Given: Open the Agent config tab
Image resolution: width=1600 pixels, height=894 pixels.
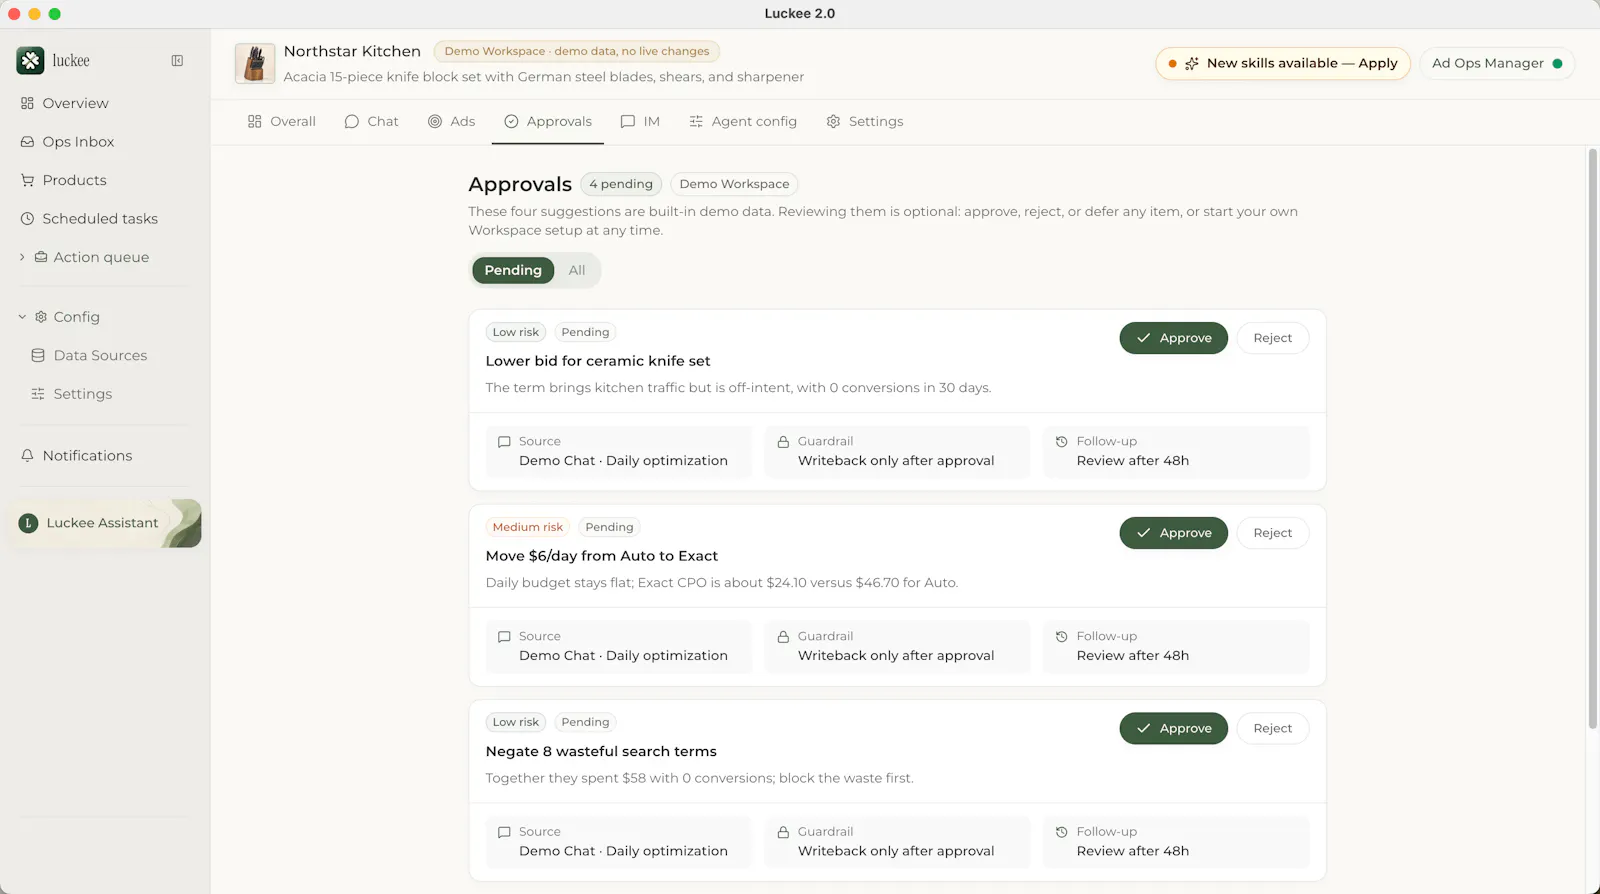Looking at the screenshot, I should click(x=743, y=121).
